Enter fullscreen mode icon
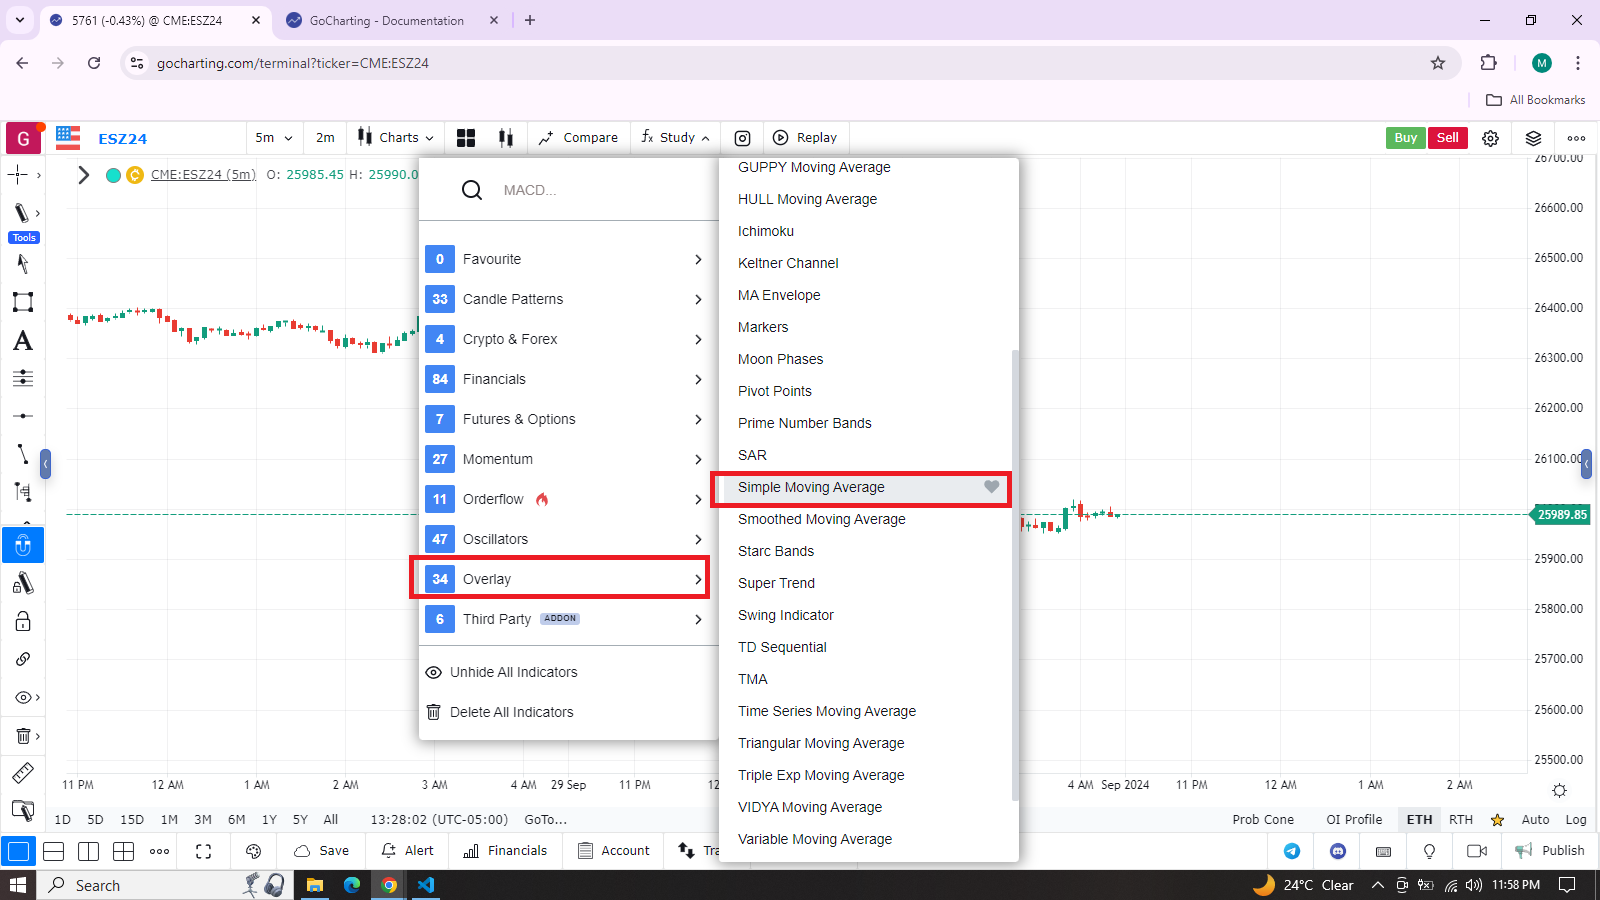Image resolution: width=1600 pixels, height=900 pixels. pyautogui.click(x=203, y=851)
